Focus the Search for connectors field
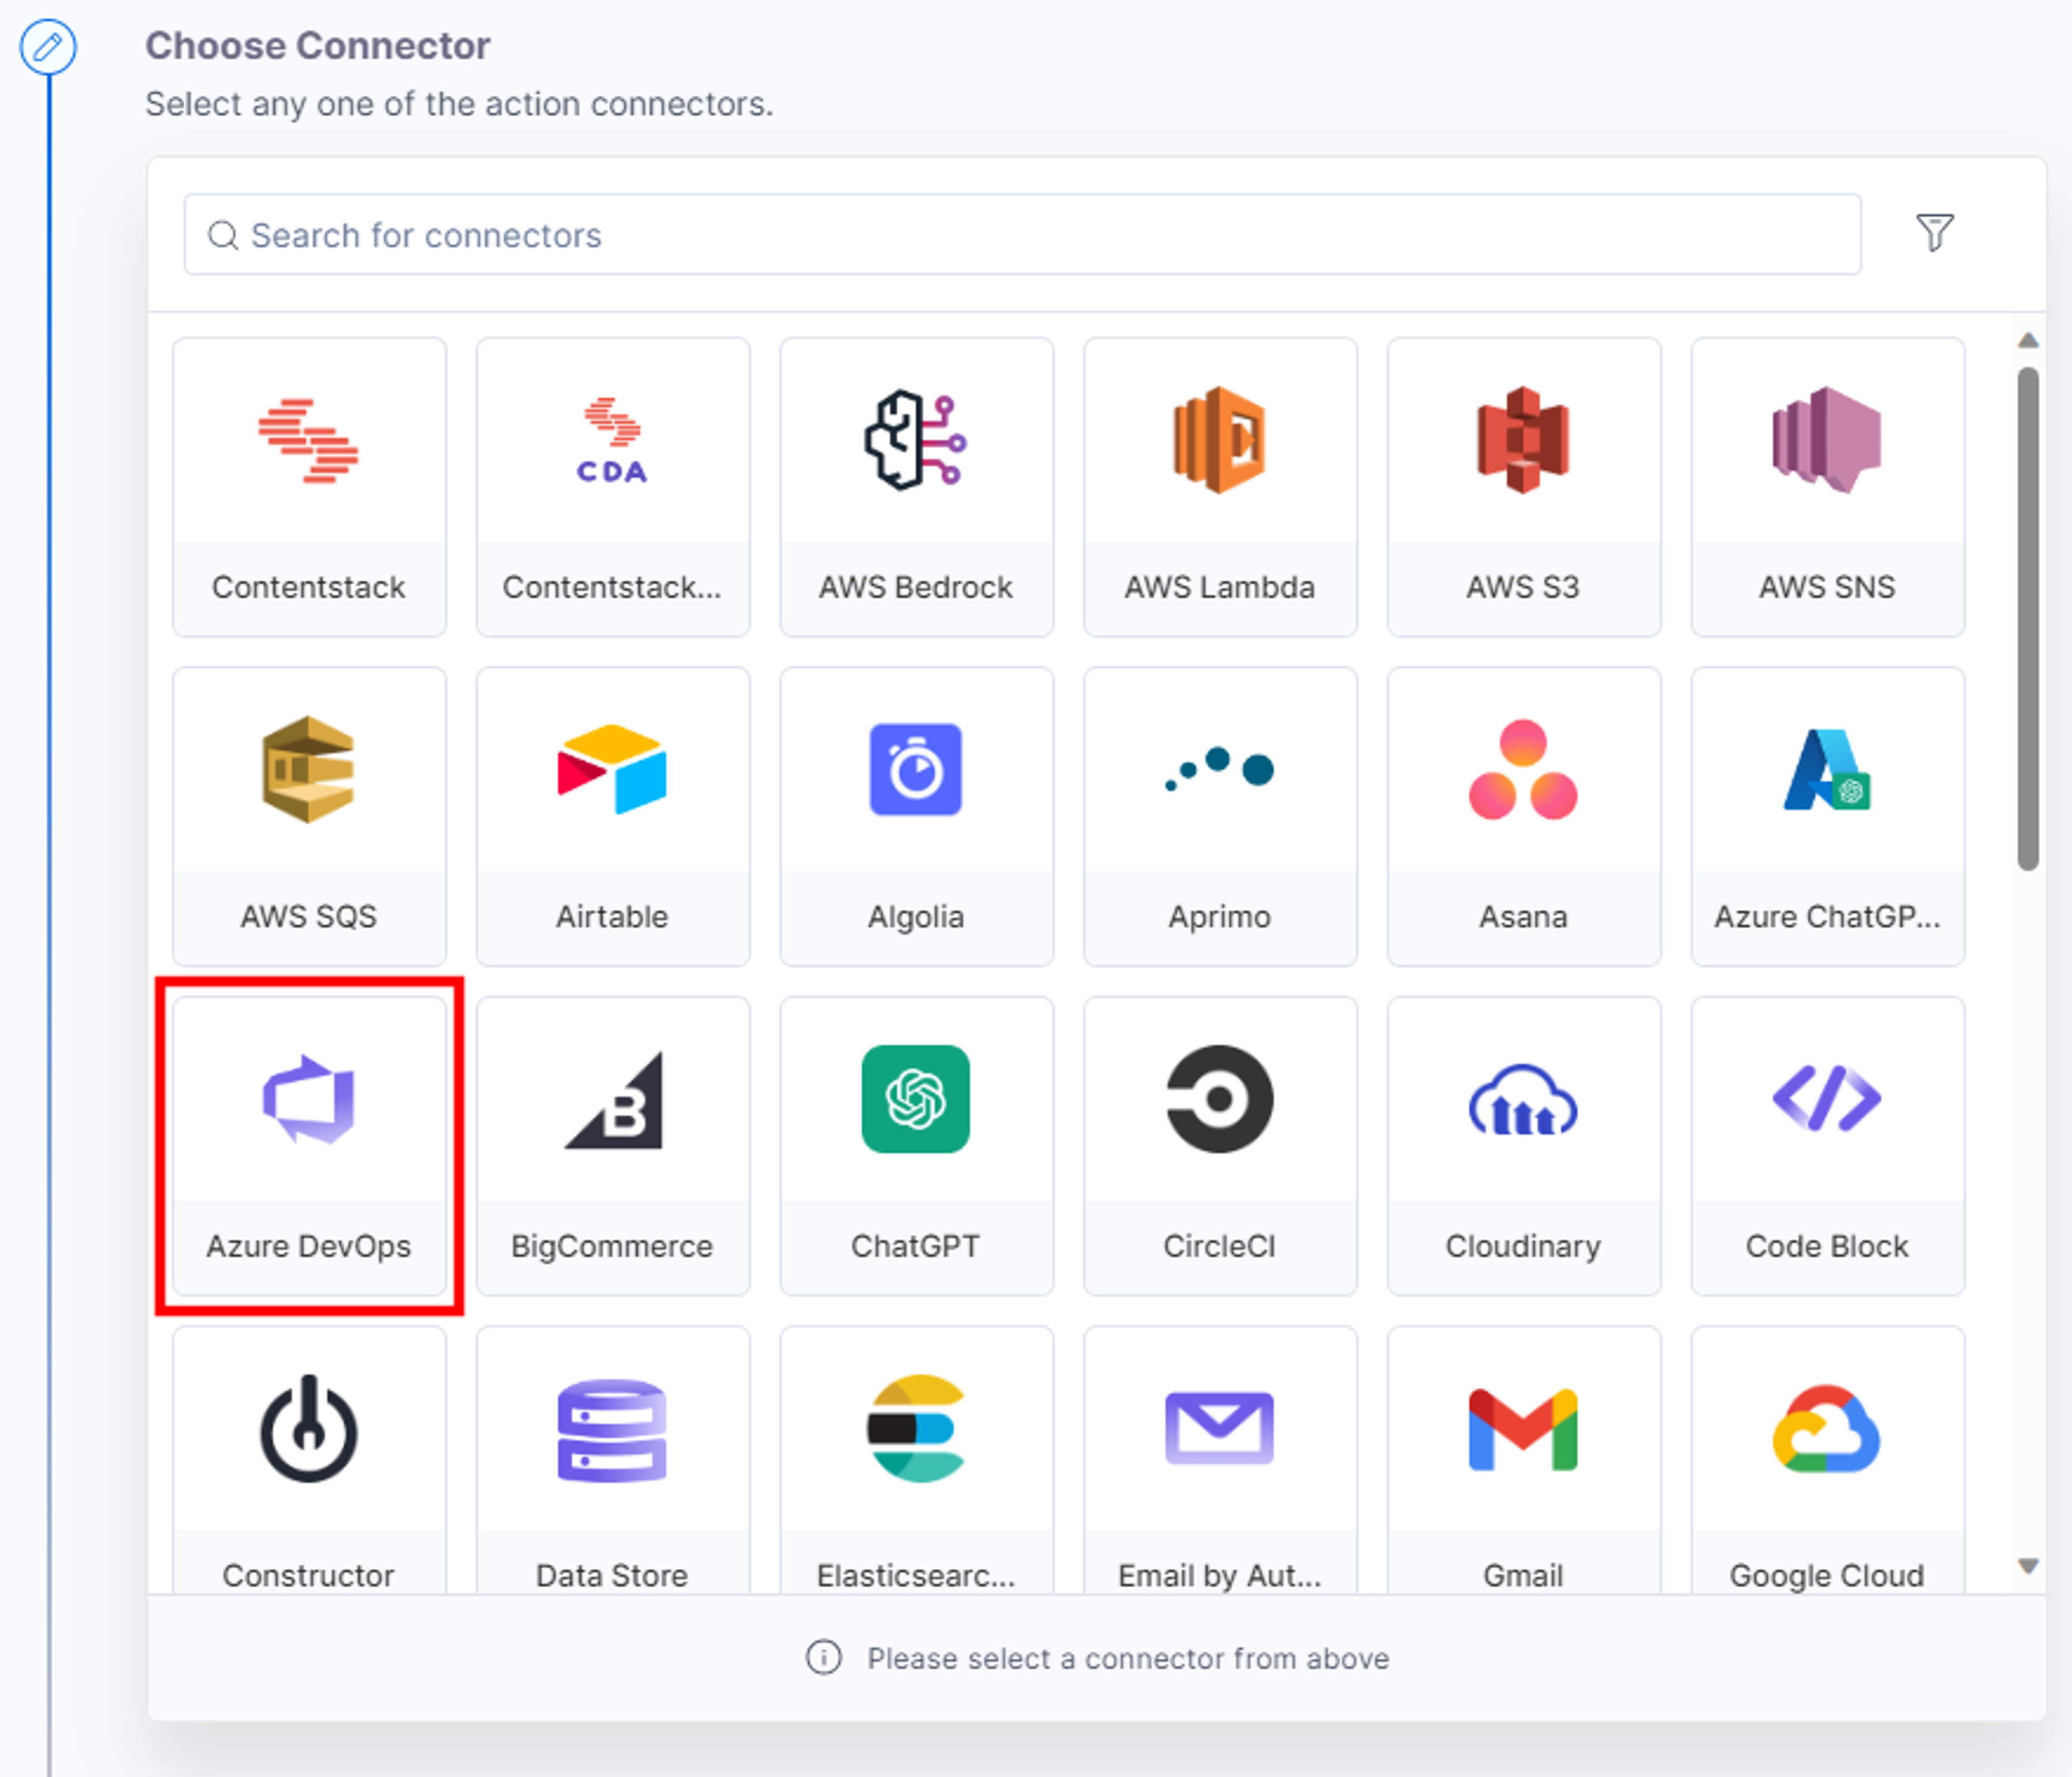The image size is (2072, 1777). (1022, 234)
